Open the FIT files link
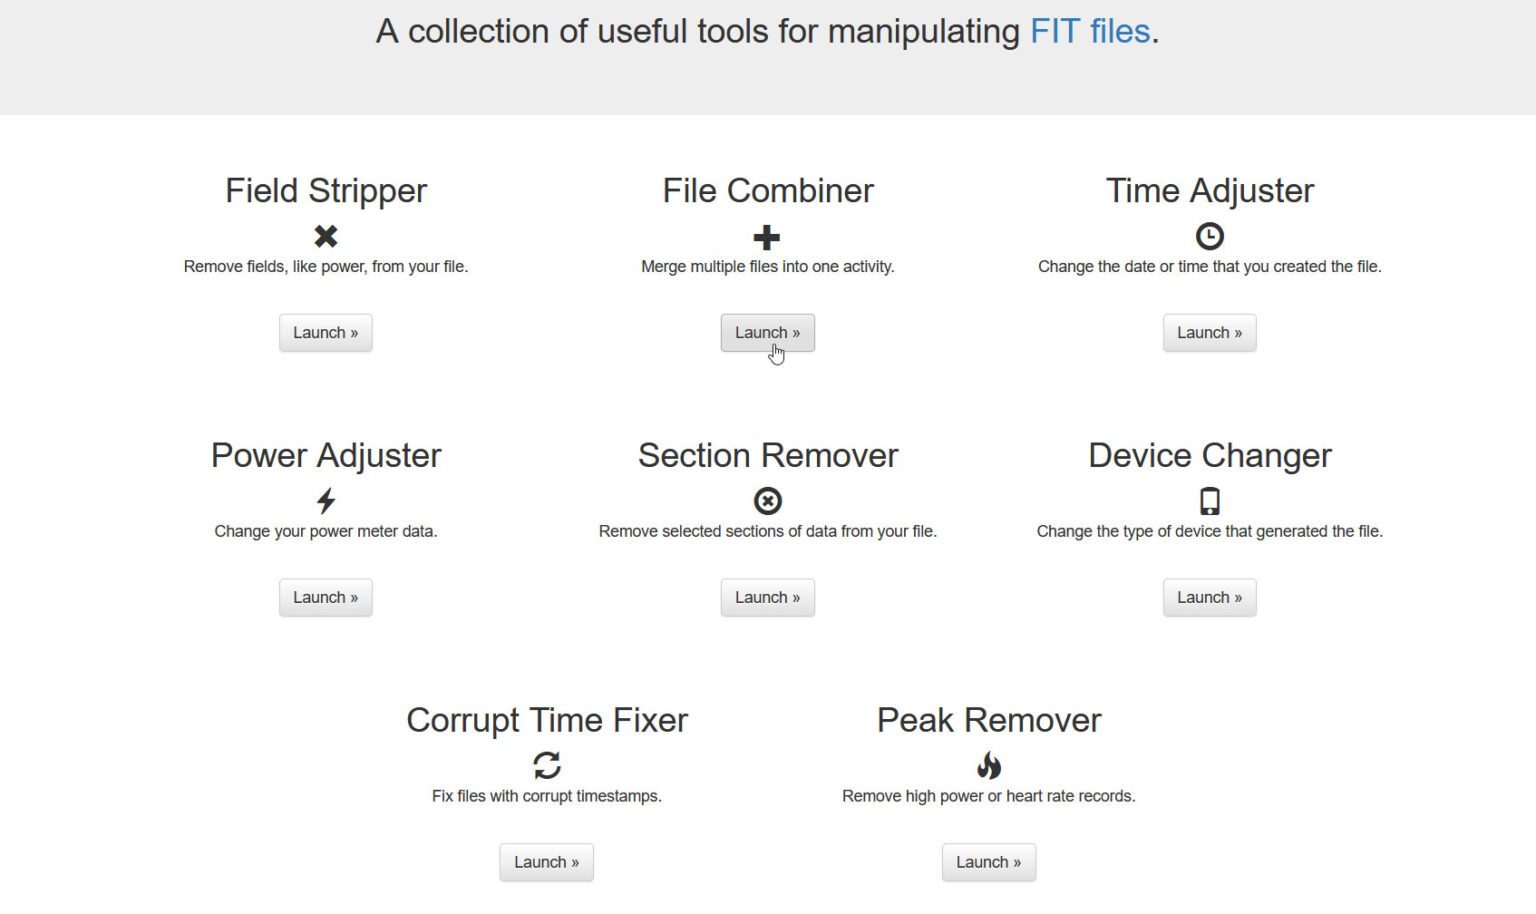 [1090, 31]
